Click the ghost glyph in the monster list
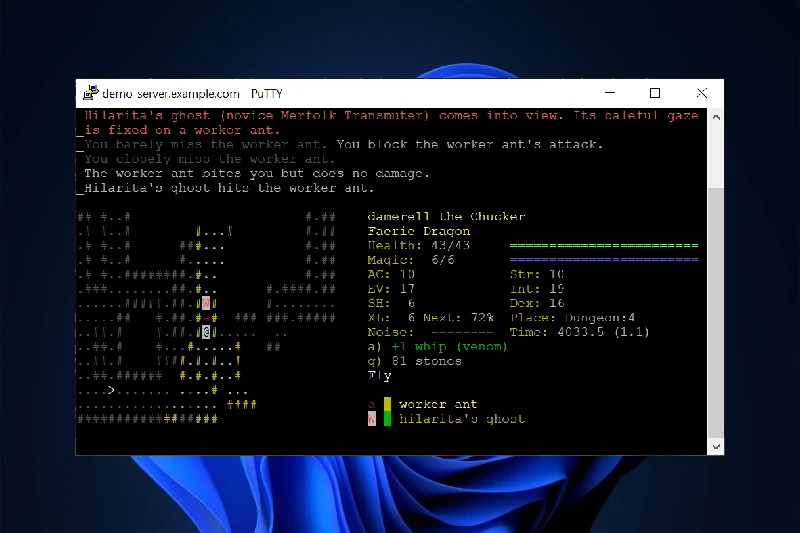This screenshot has height=533, width=800. pyautogui.click(x=373, y=419)
